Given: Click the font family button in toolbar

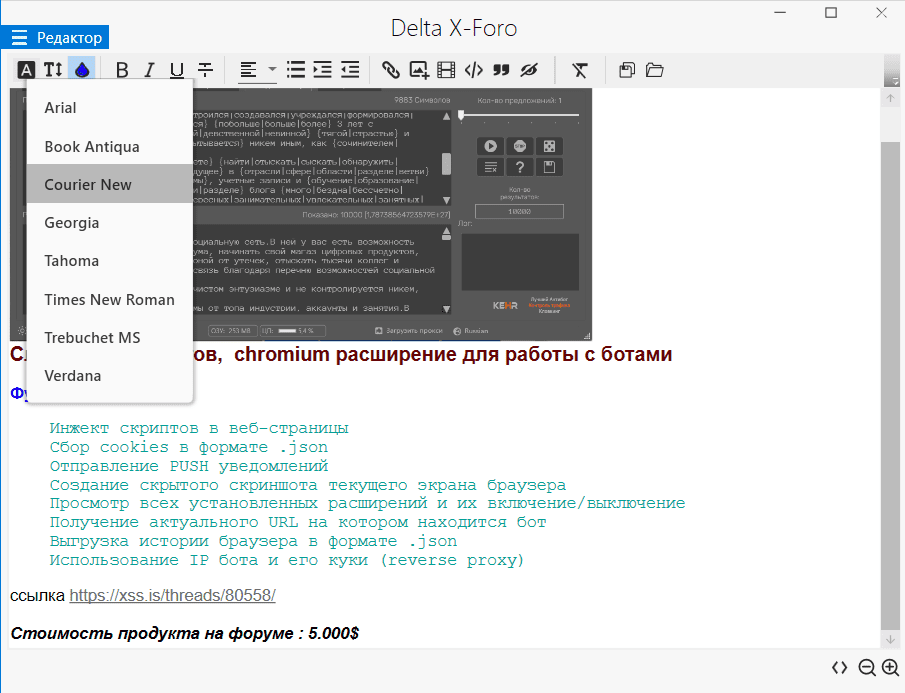Looking at the screenshot, I should (x=26, y=70).
